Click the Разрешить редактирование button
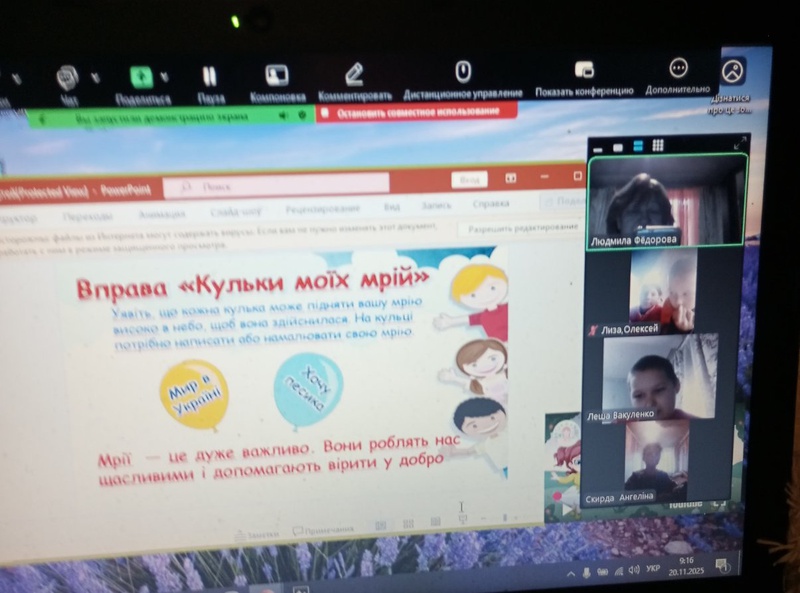This screenshot has height=593, width=800. (x=518, y=228)
